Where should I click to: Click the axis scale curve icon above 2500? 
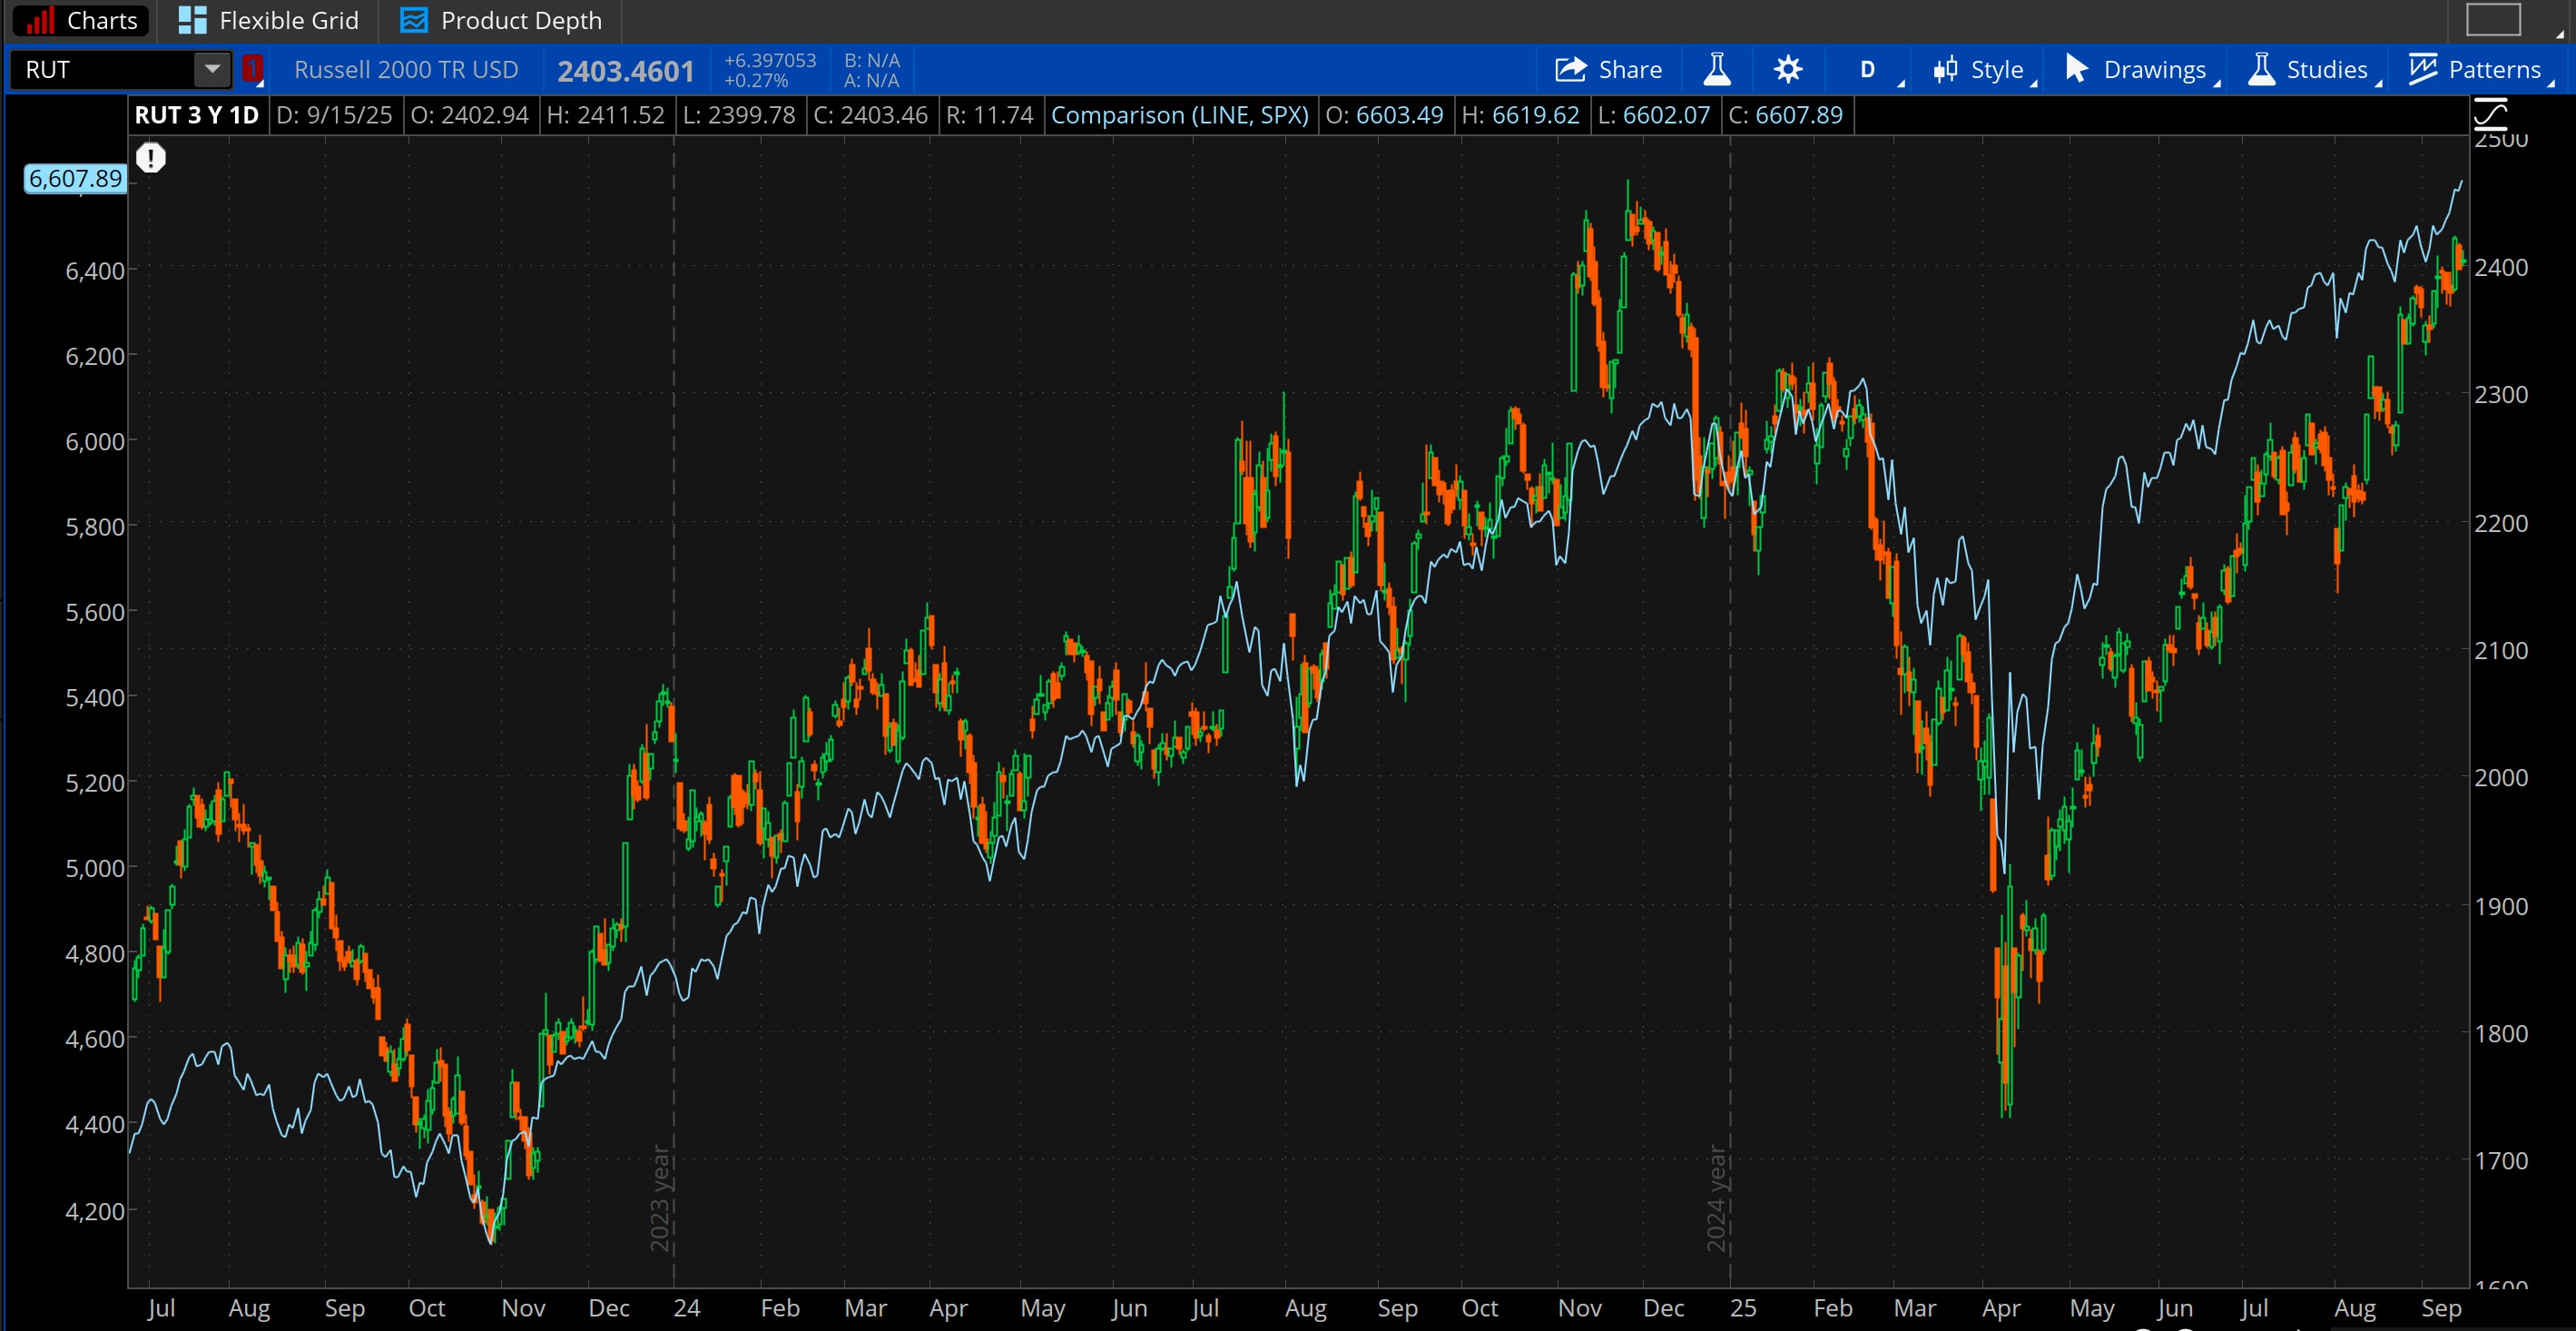[x=2490, y=114]
